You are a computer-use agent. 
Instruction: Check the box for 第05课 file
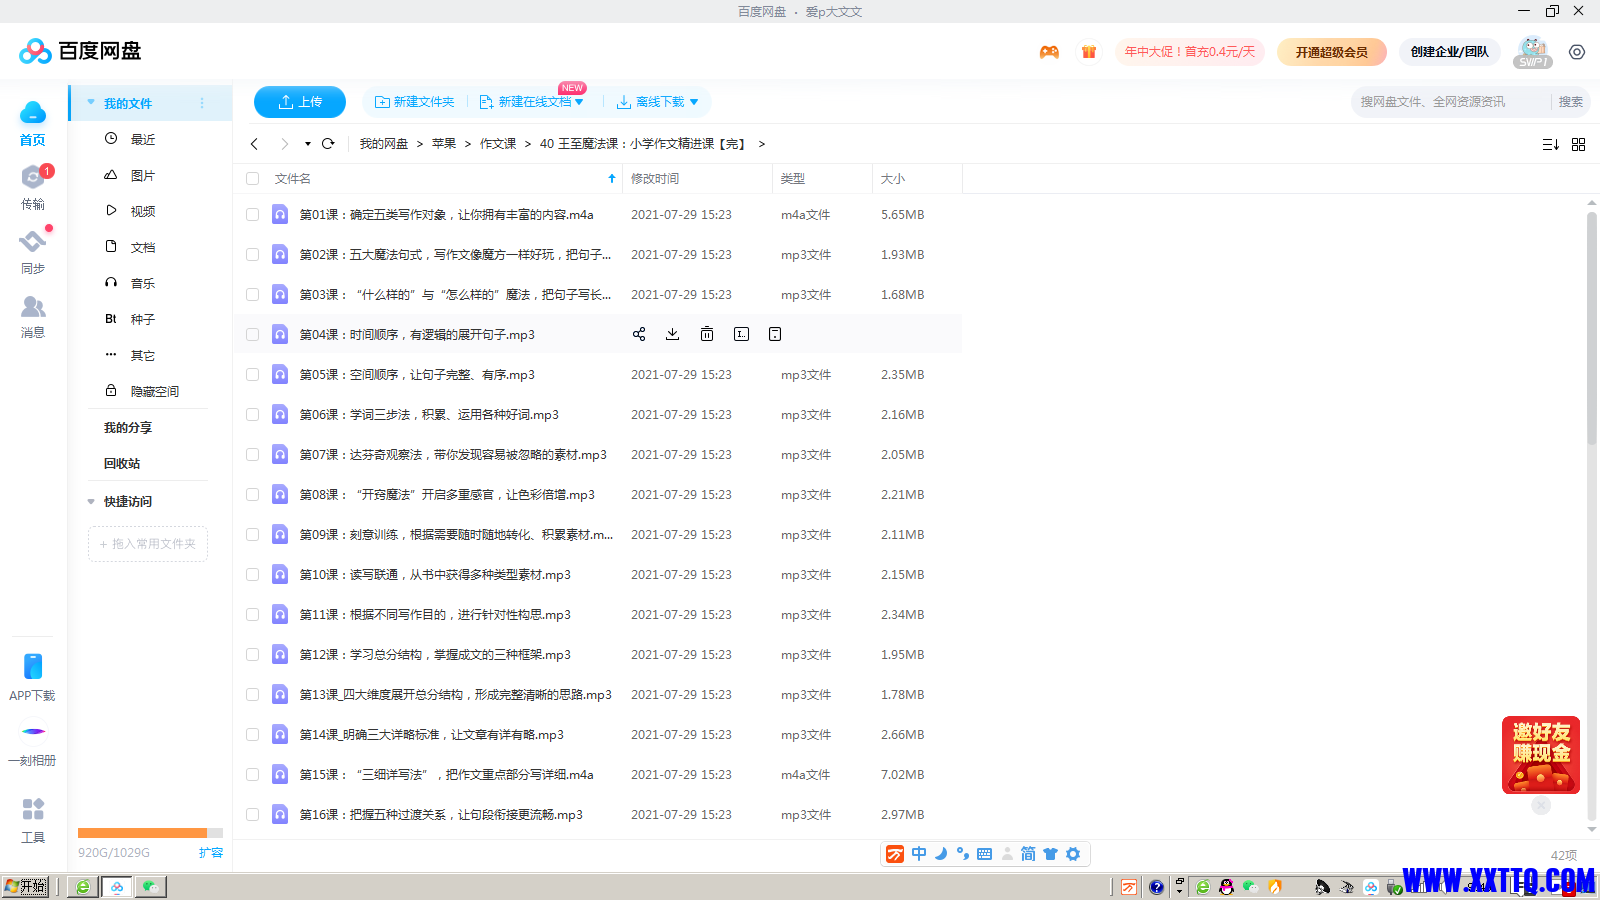[x=253, y=375]
